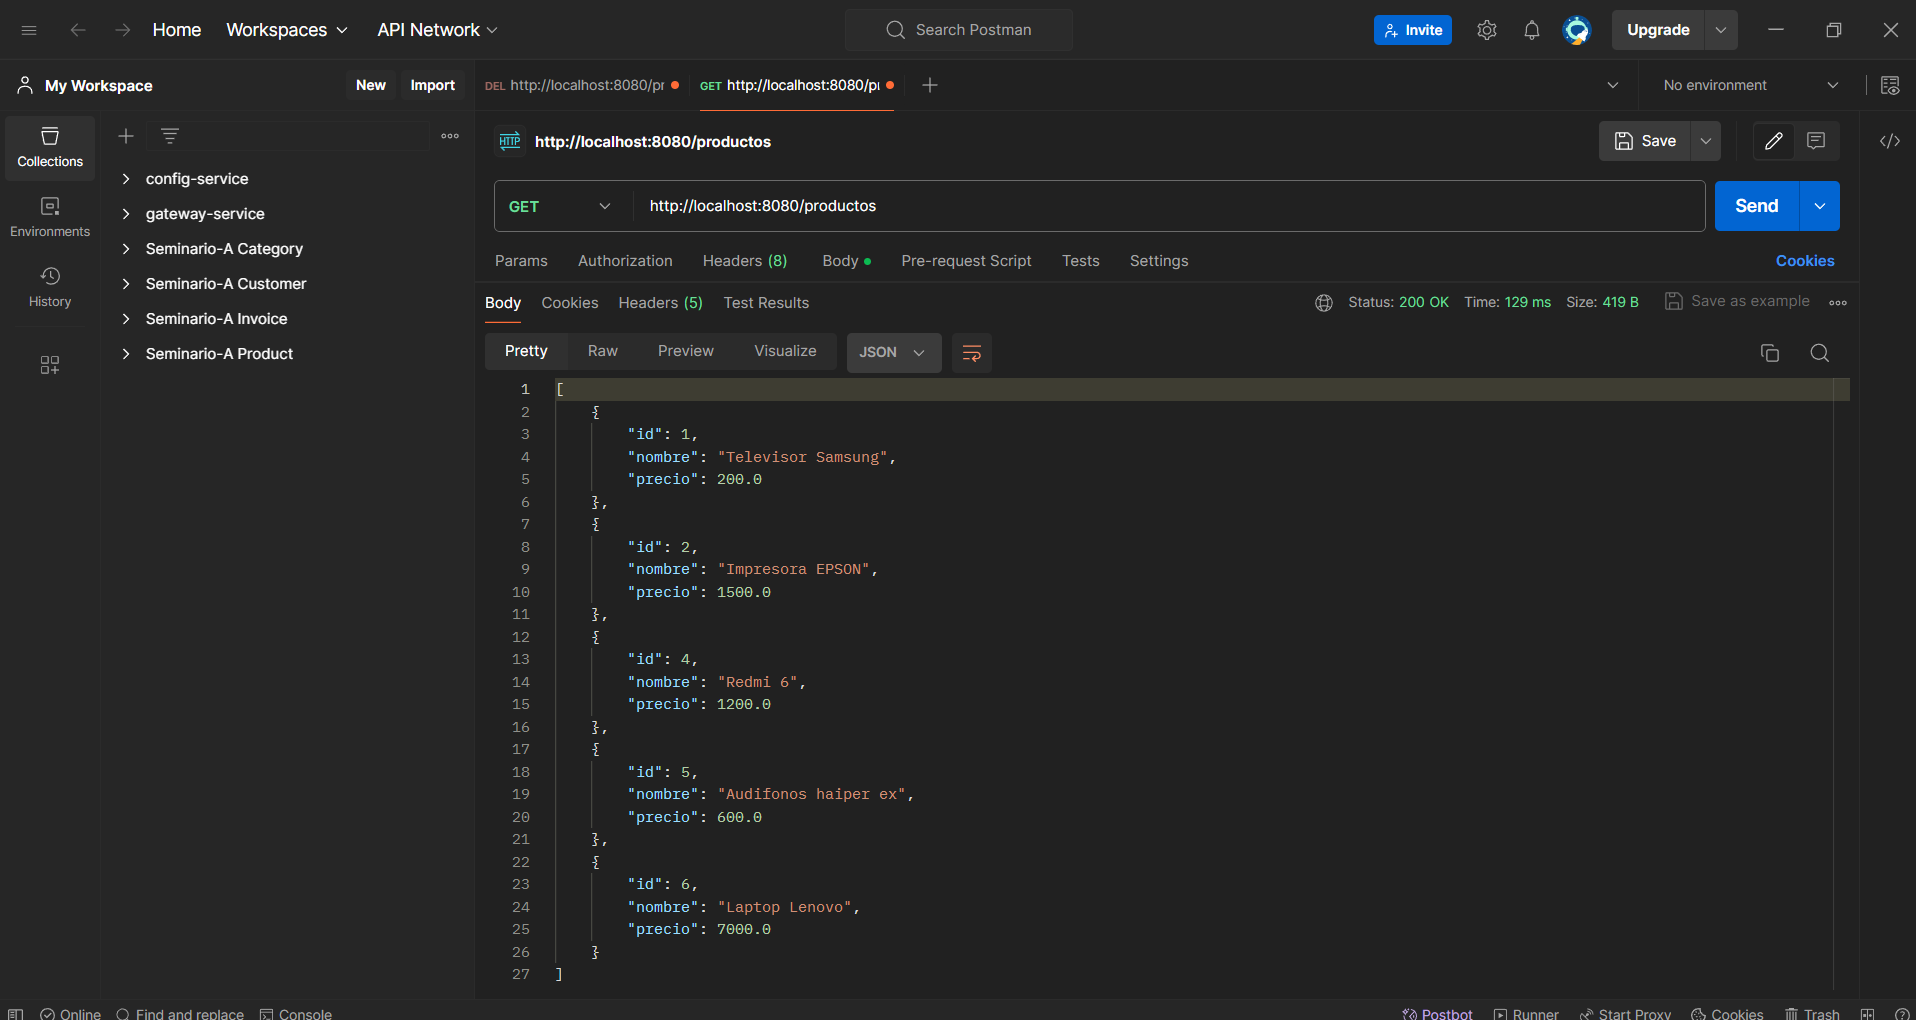This screenshot has height=1020, width=1916.
Task: Search within the response body
Action: (1820, 353)
